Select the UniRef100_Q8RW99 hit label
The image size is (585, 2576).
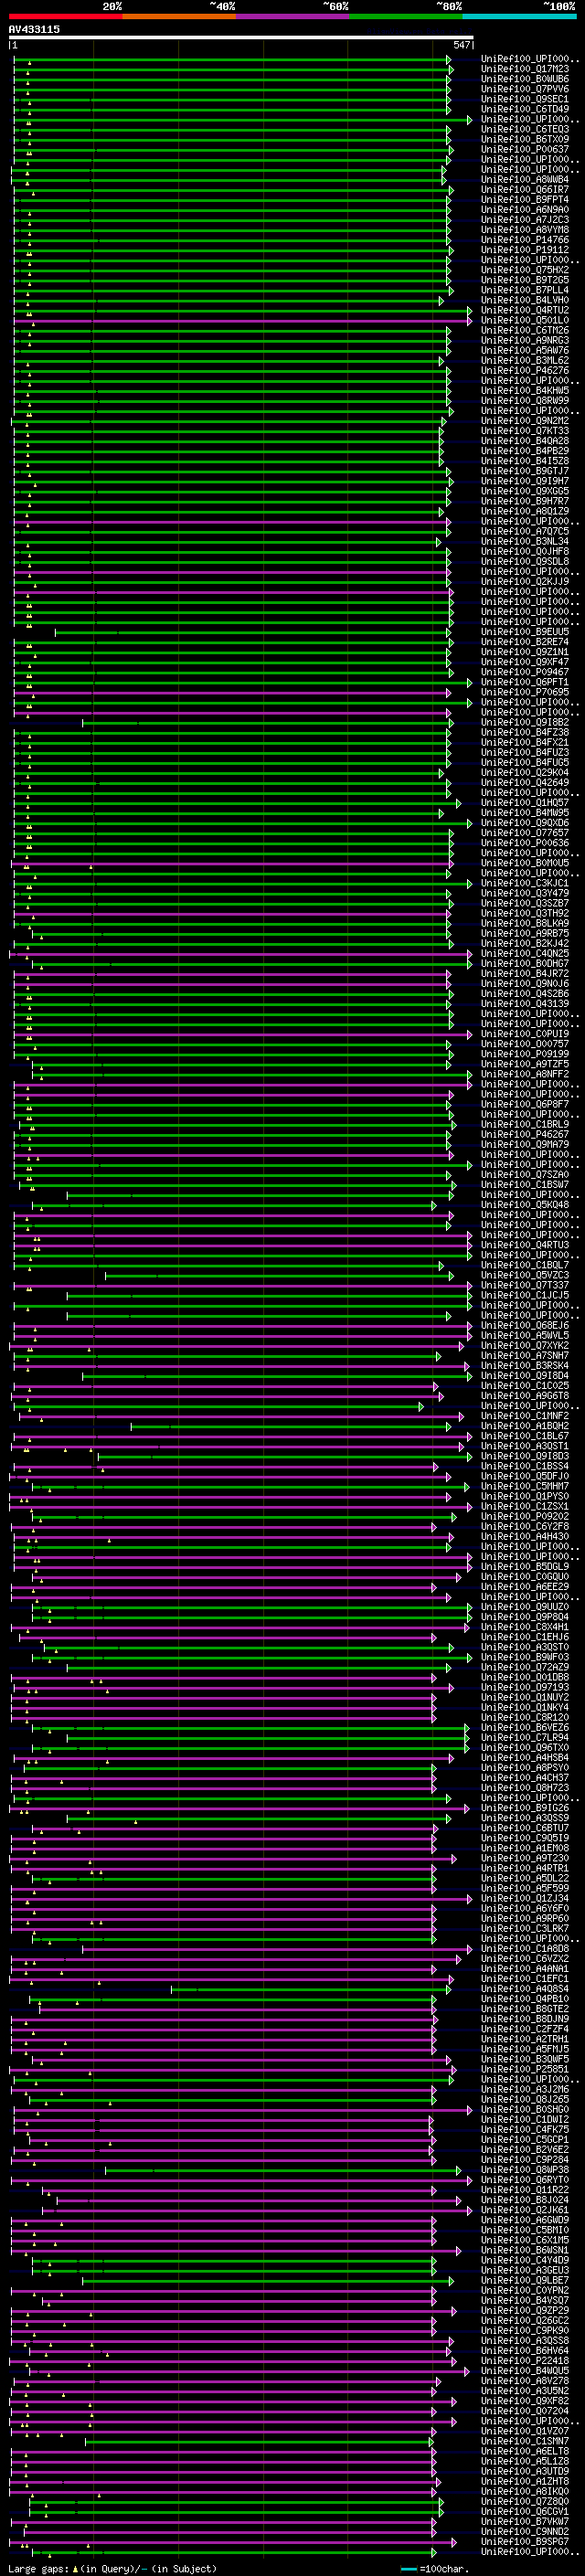[525, 401]
